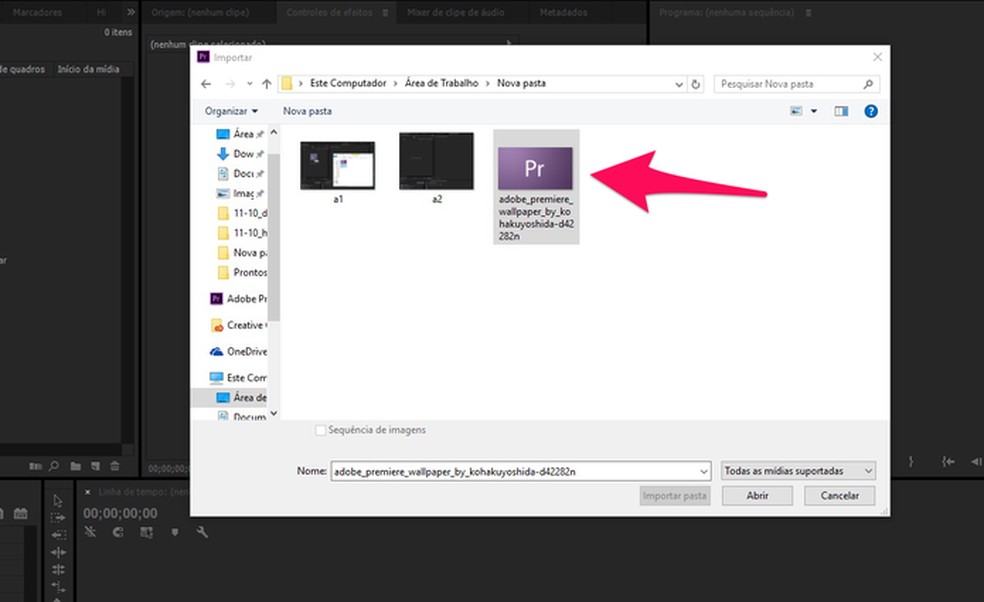Select the Track Select Forward tool

[x=58, y=518]
